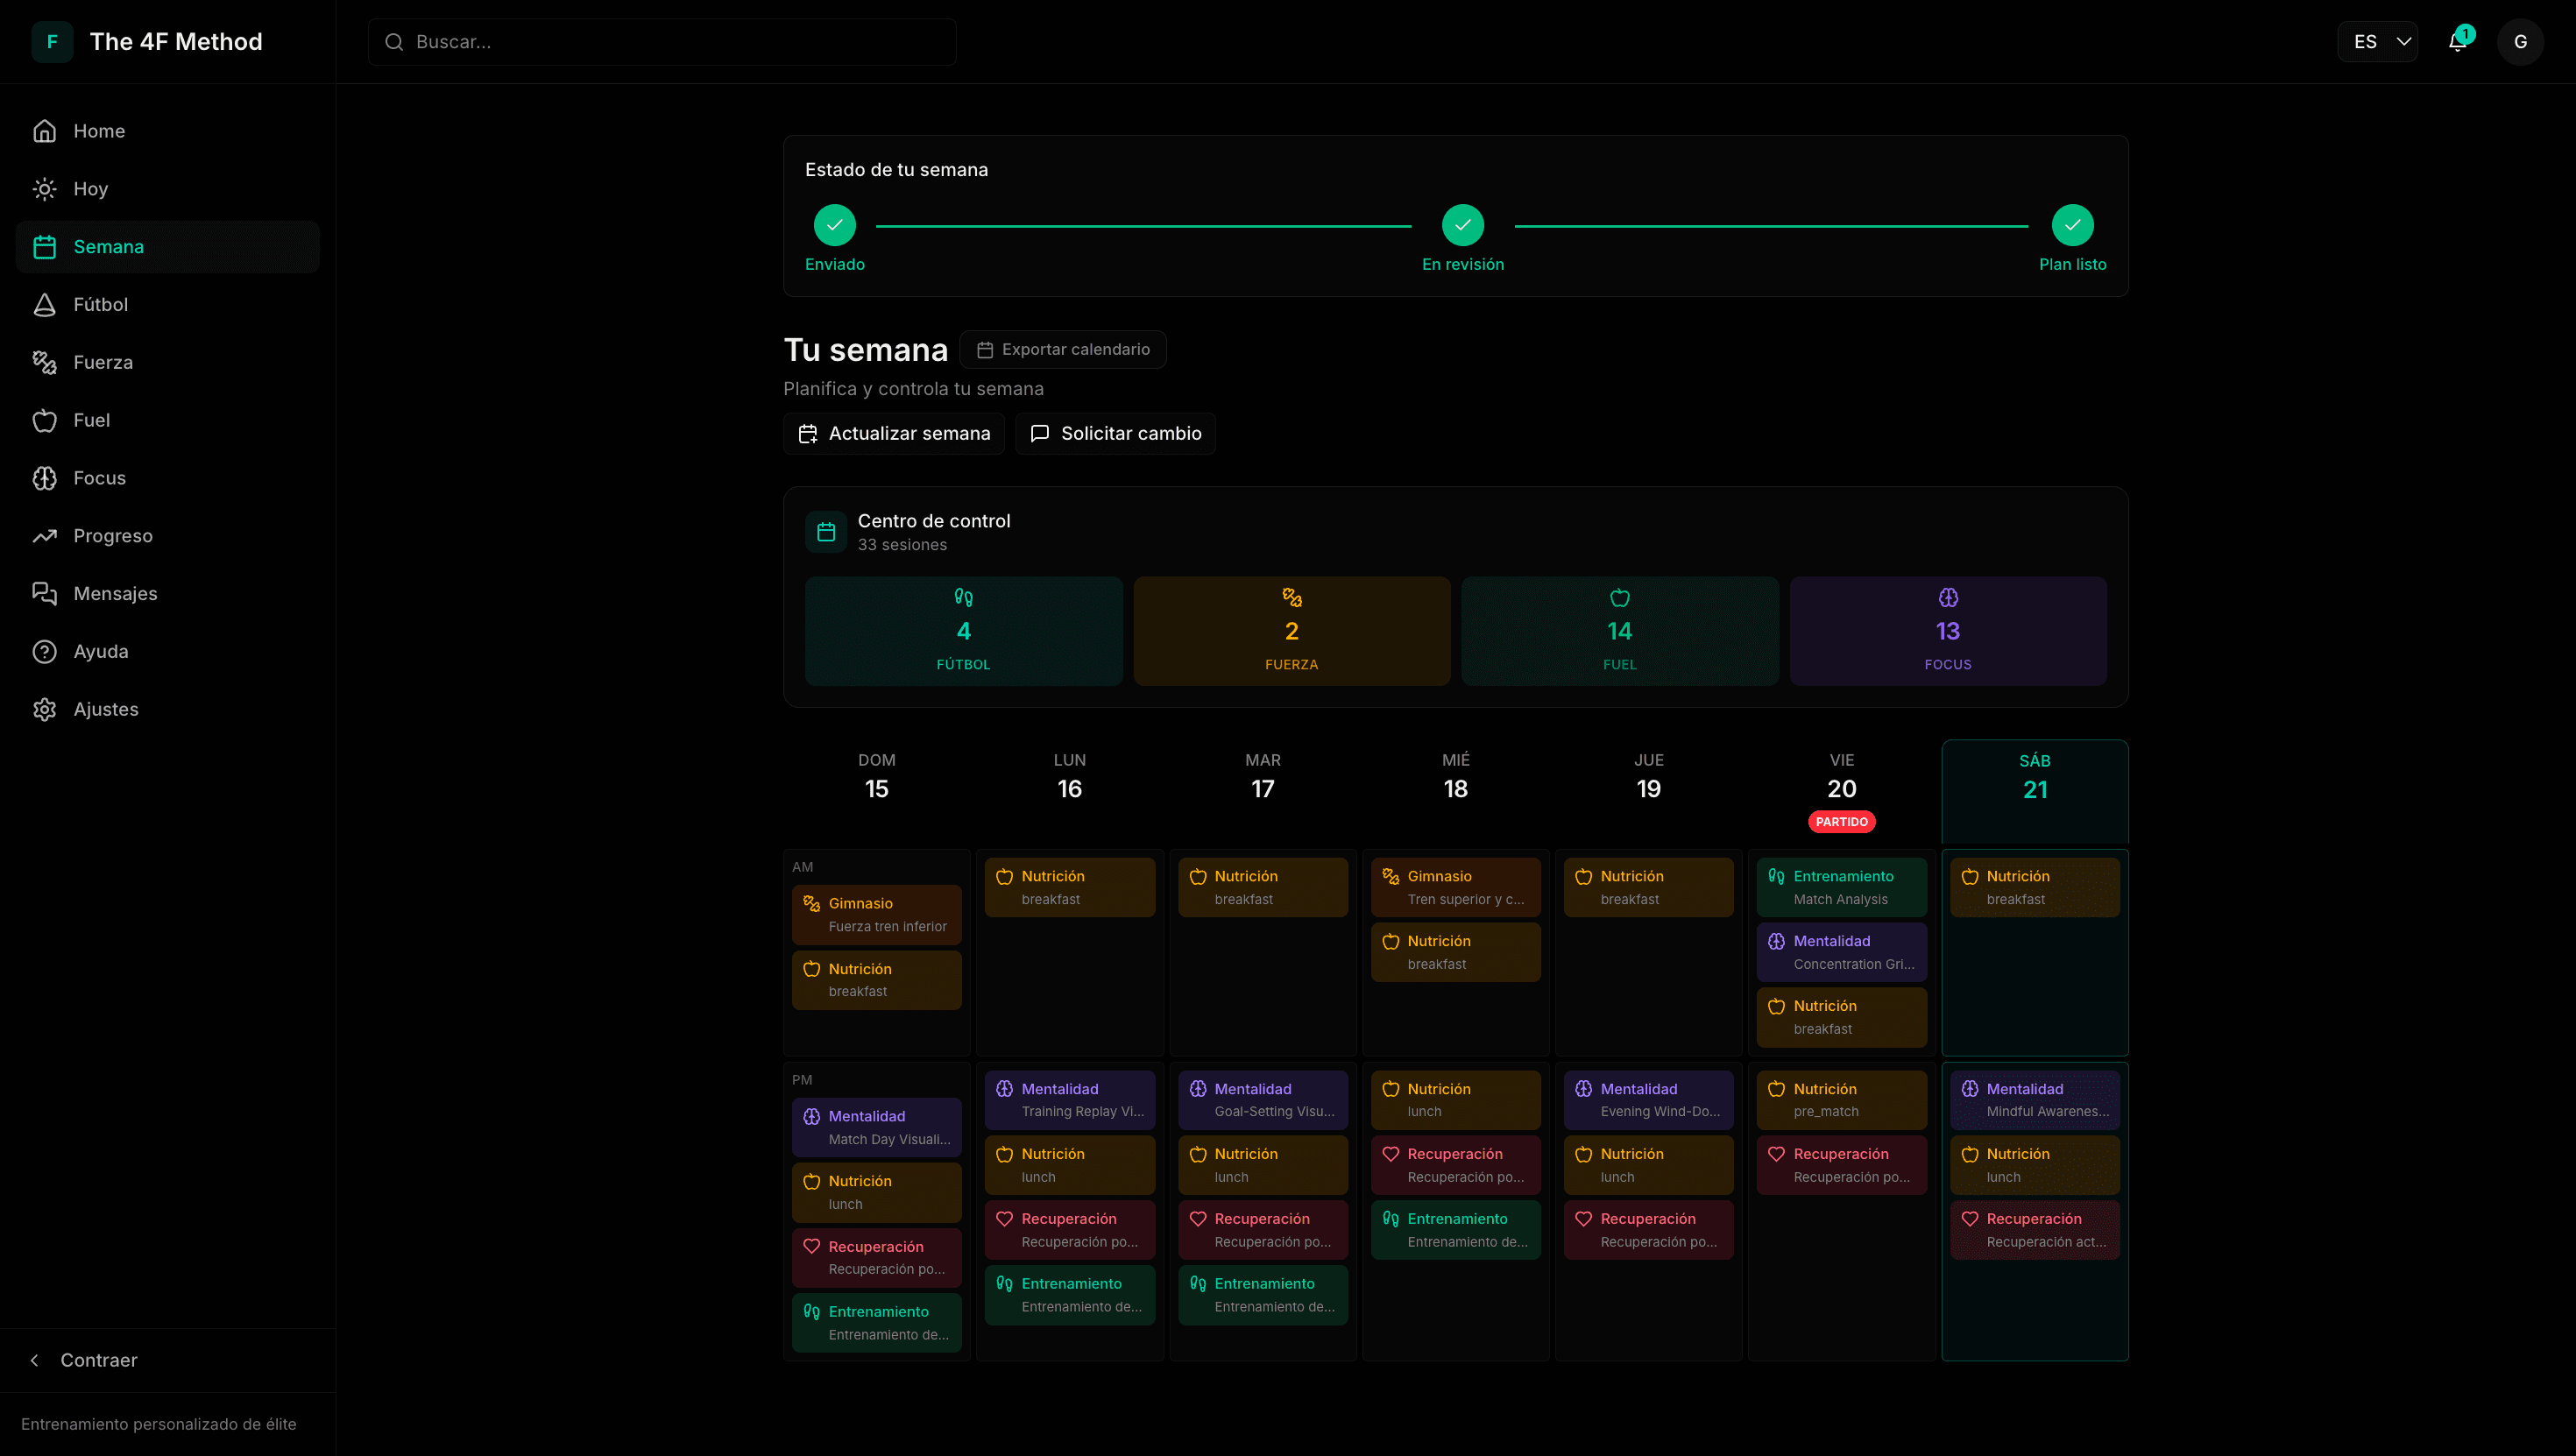
Task: Open the G user avatar menu
Action: (x=2520, y=42)
